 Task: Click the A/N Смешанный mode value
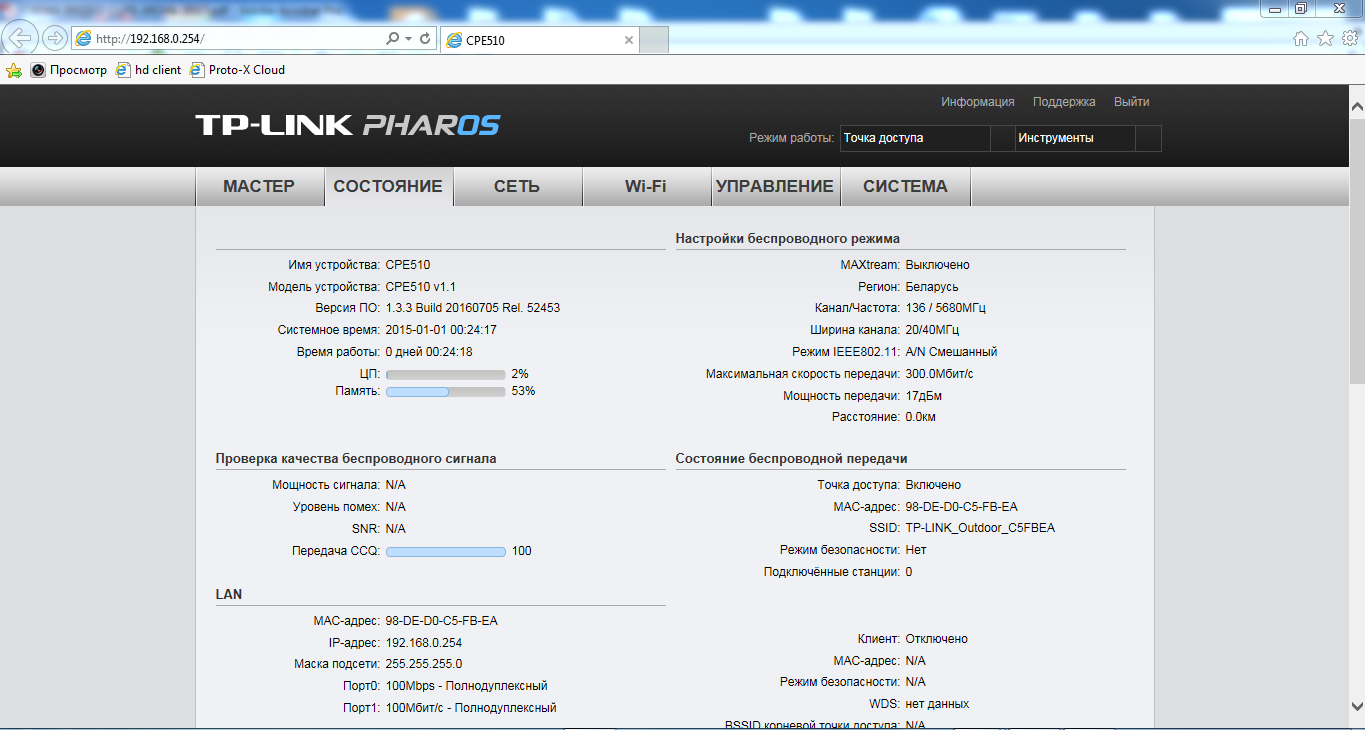pos(951,352)
